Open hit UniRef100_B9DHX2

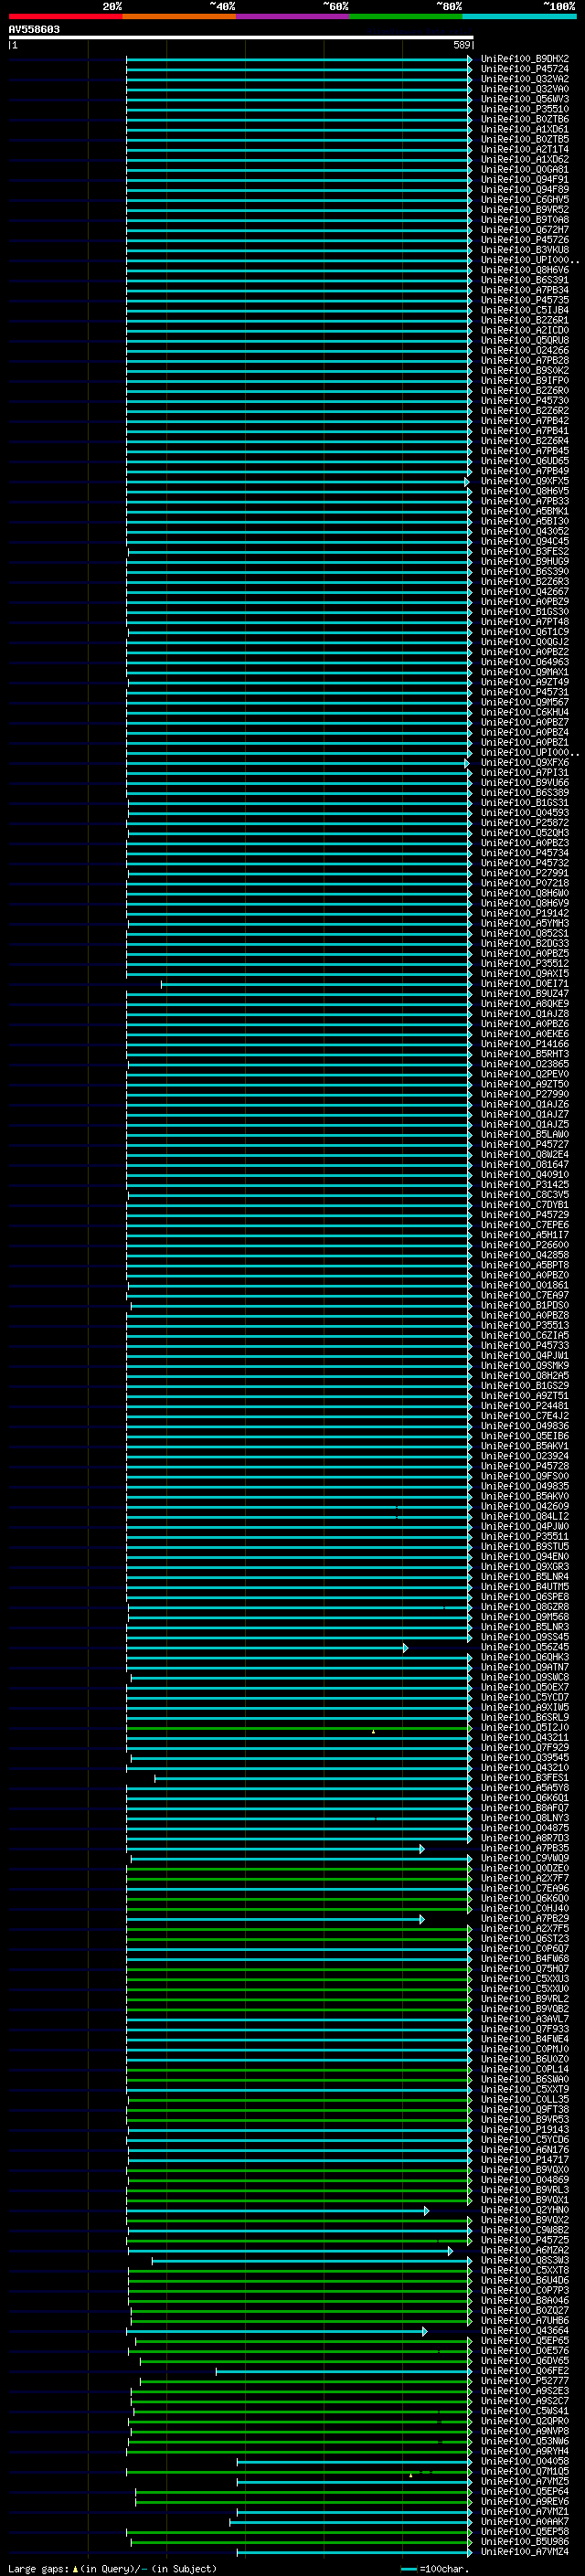click(525, 59)
